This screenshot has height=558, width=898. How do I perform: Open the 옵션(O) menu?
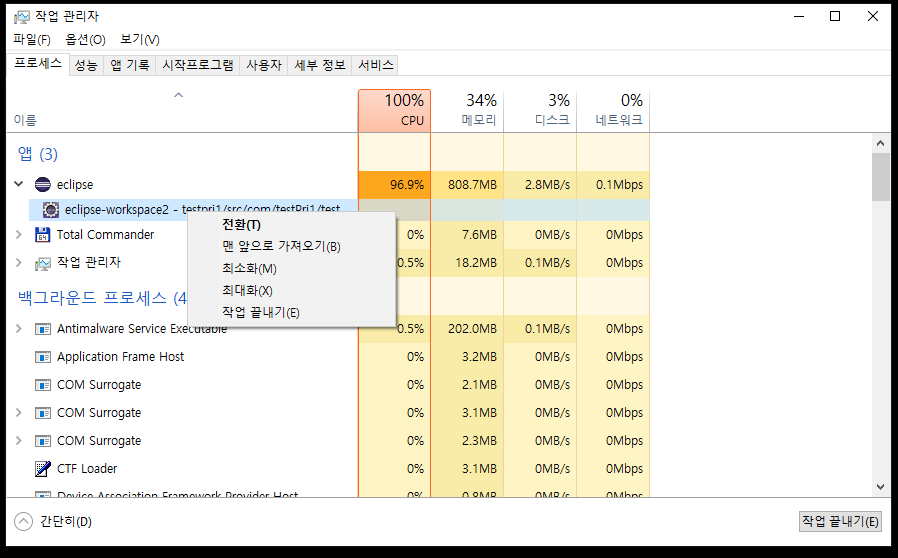click(85, 40)
